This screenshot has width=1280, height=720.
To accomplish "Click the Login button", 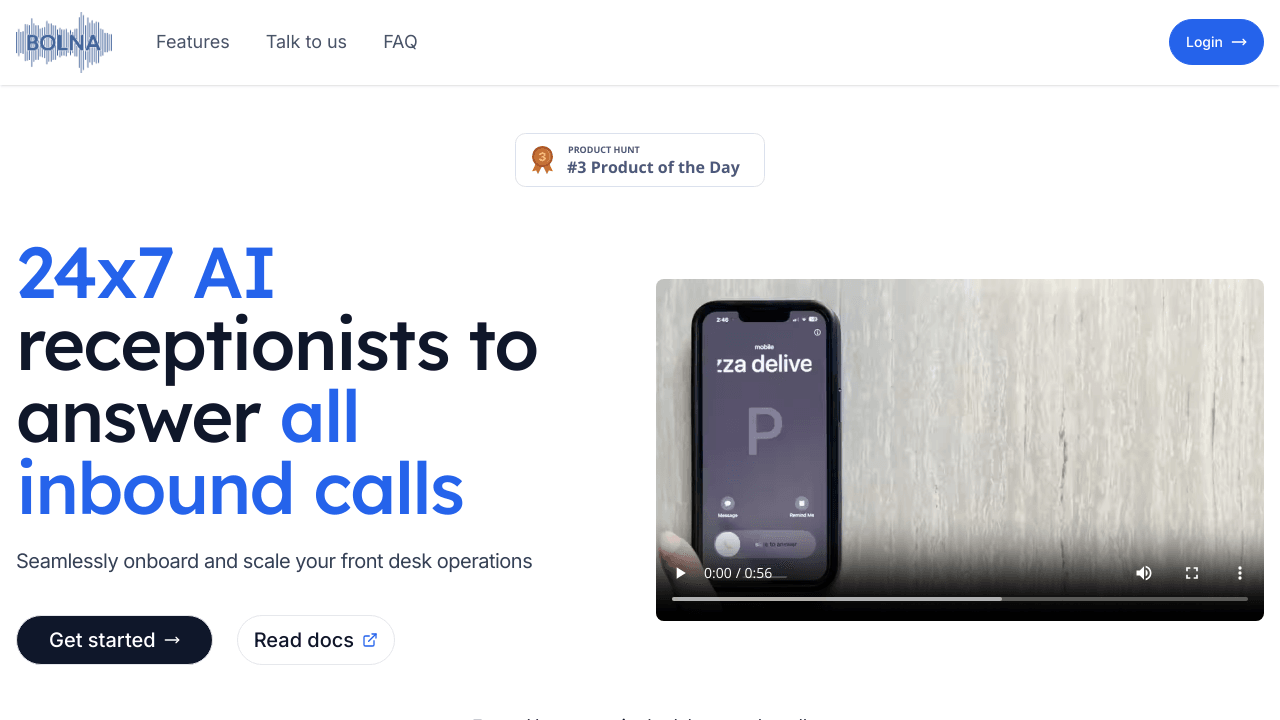I will (1216, 42).
